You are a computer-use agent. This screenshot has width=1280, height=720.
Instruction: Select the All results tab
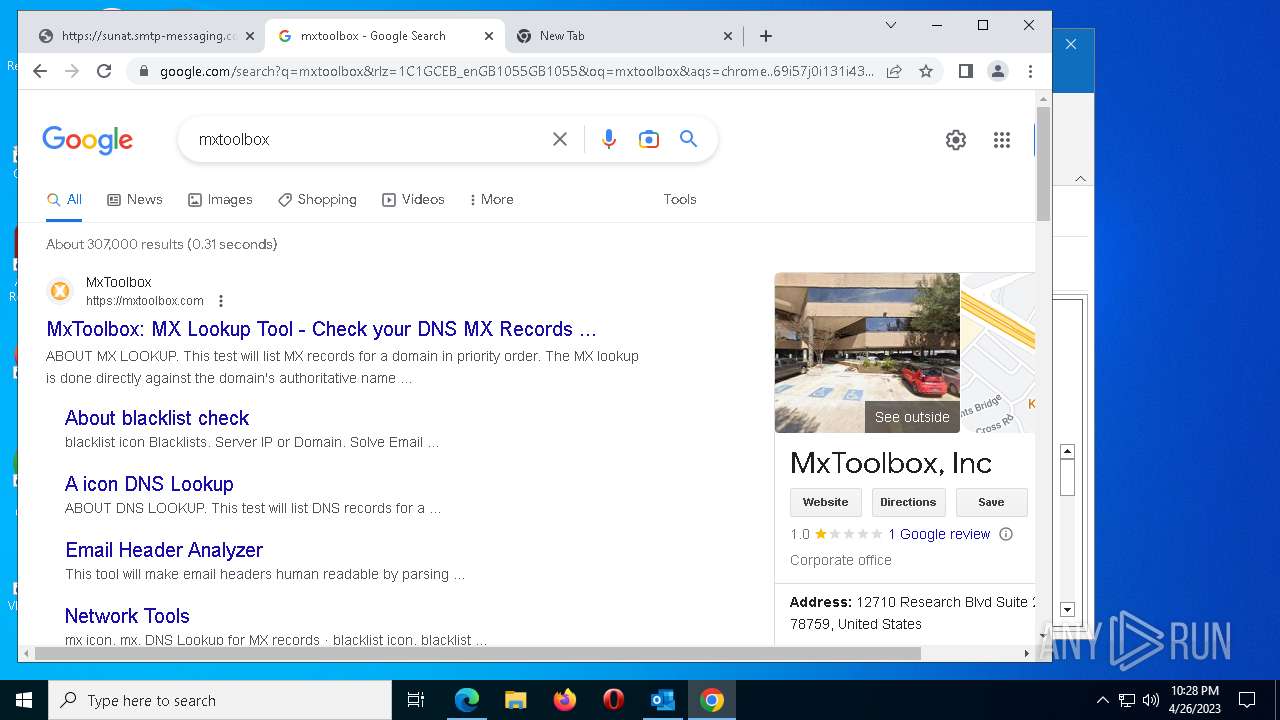pyautogui.click(x=64, y=199)
